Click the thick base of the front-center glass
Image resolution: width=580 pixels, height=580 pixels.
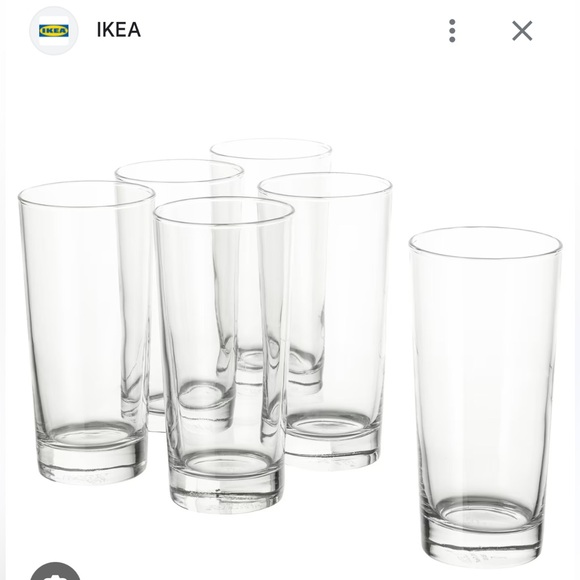(x=226, y=483)
